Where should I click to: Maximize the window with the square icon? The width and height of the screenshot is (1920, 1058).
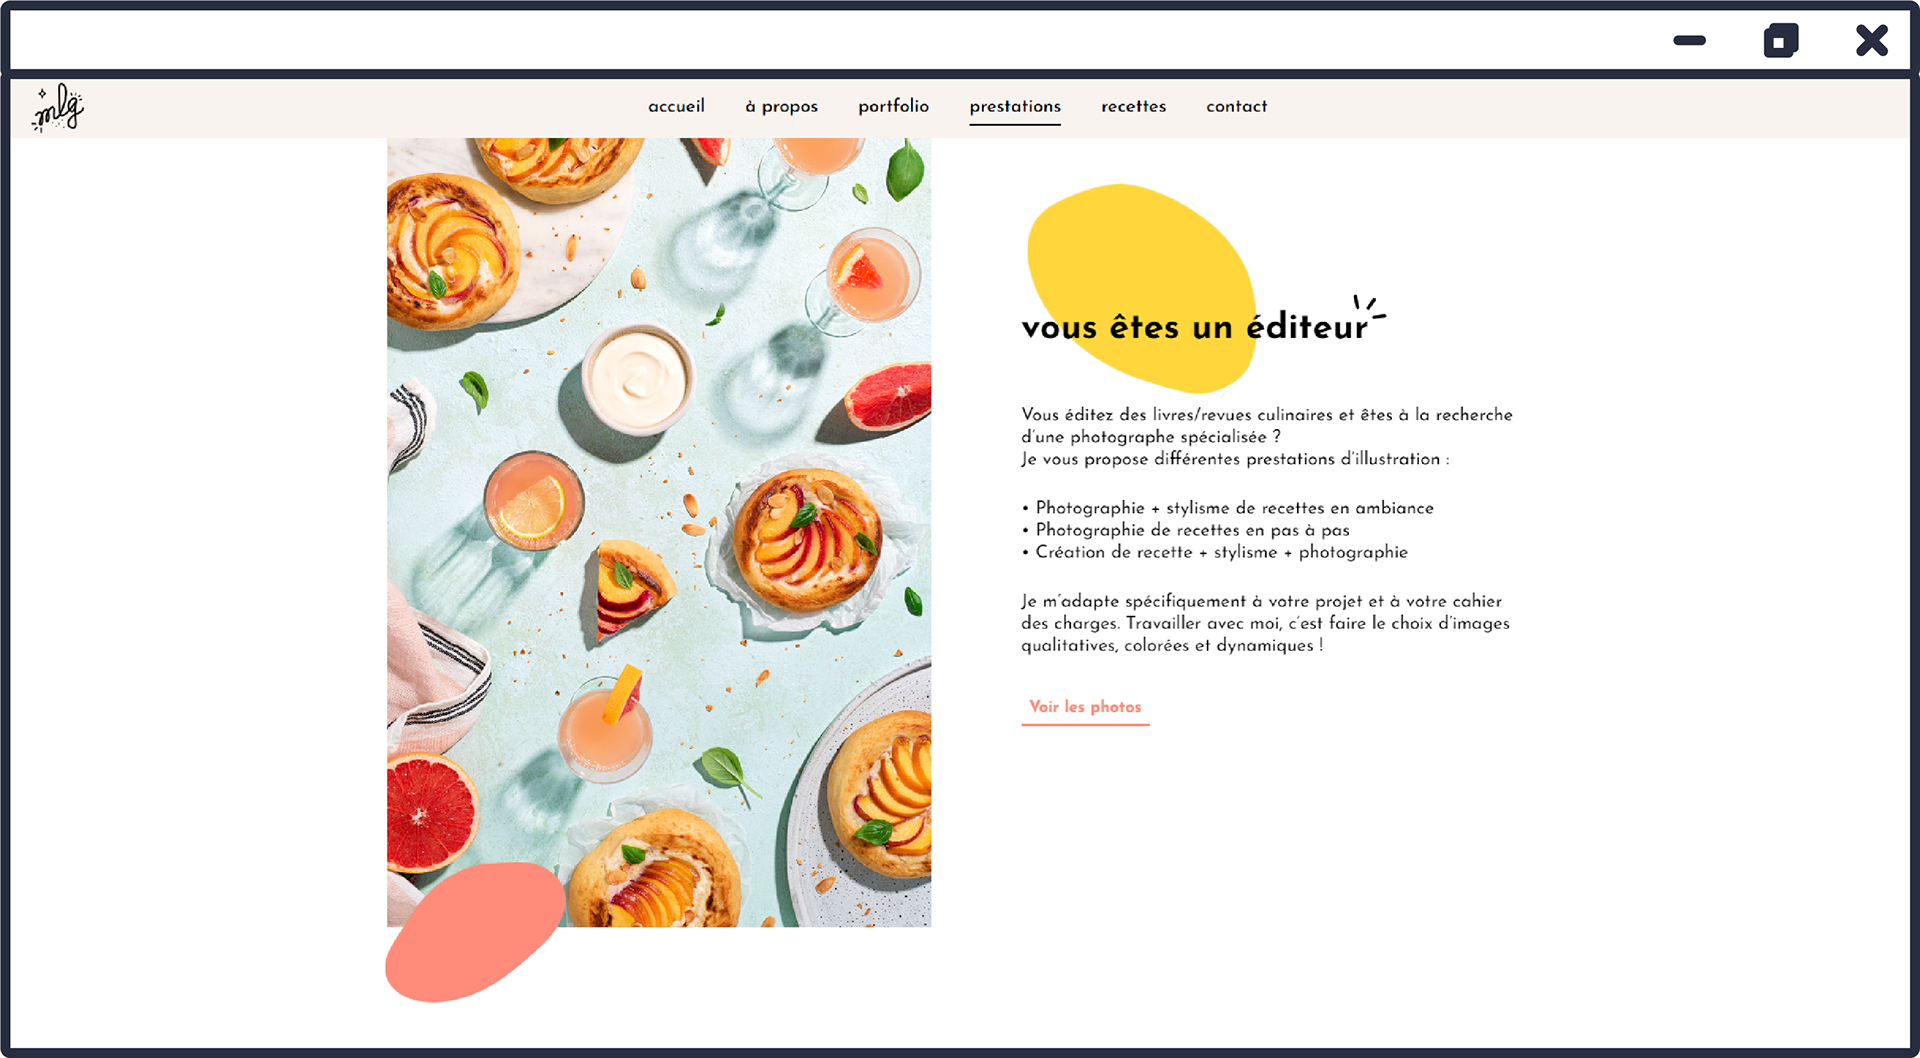click(x=1780, y=41)
